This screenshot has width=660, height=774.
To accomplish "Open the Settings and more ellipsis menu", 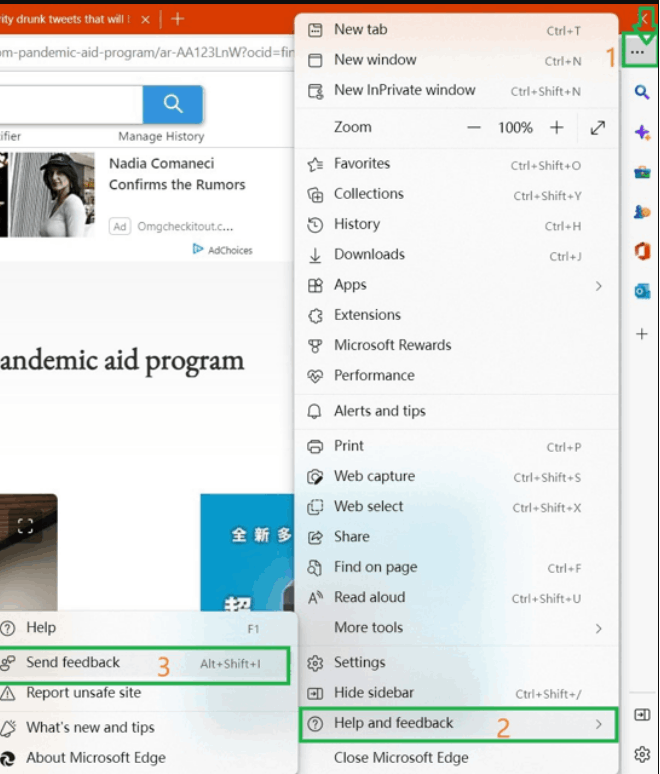I will pyautogui.click(x=638, y=52).
